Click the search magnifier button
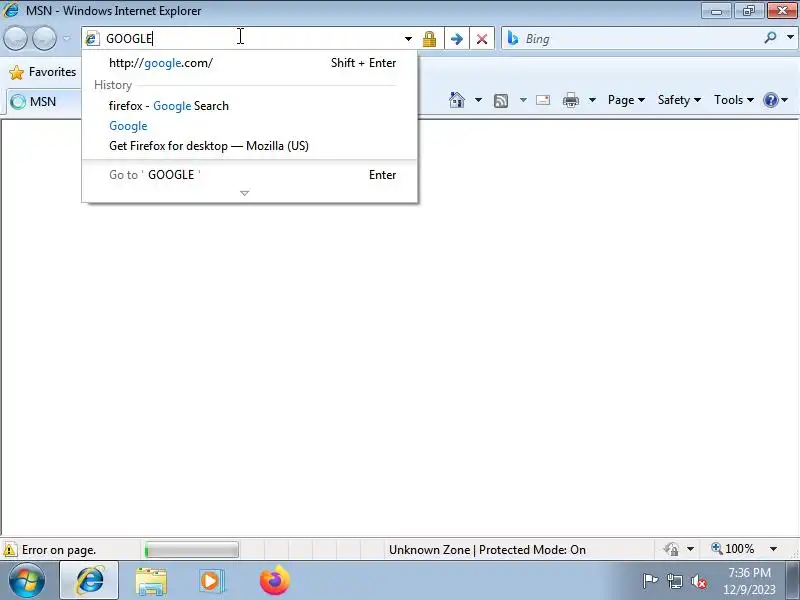Viewport: 800px width, 600px height. coord(770,37)
